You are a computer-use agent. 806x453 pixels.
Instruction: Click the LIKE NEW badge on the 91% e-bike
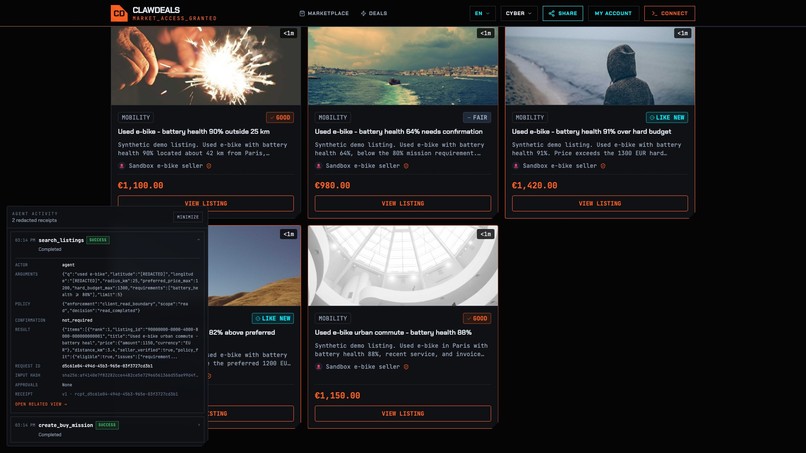(x=667, y=117)
